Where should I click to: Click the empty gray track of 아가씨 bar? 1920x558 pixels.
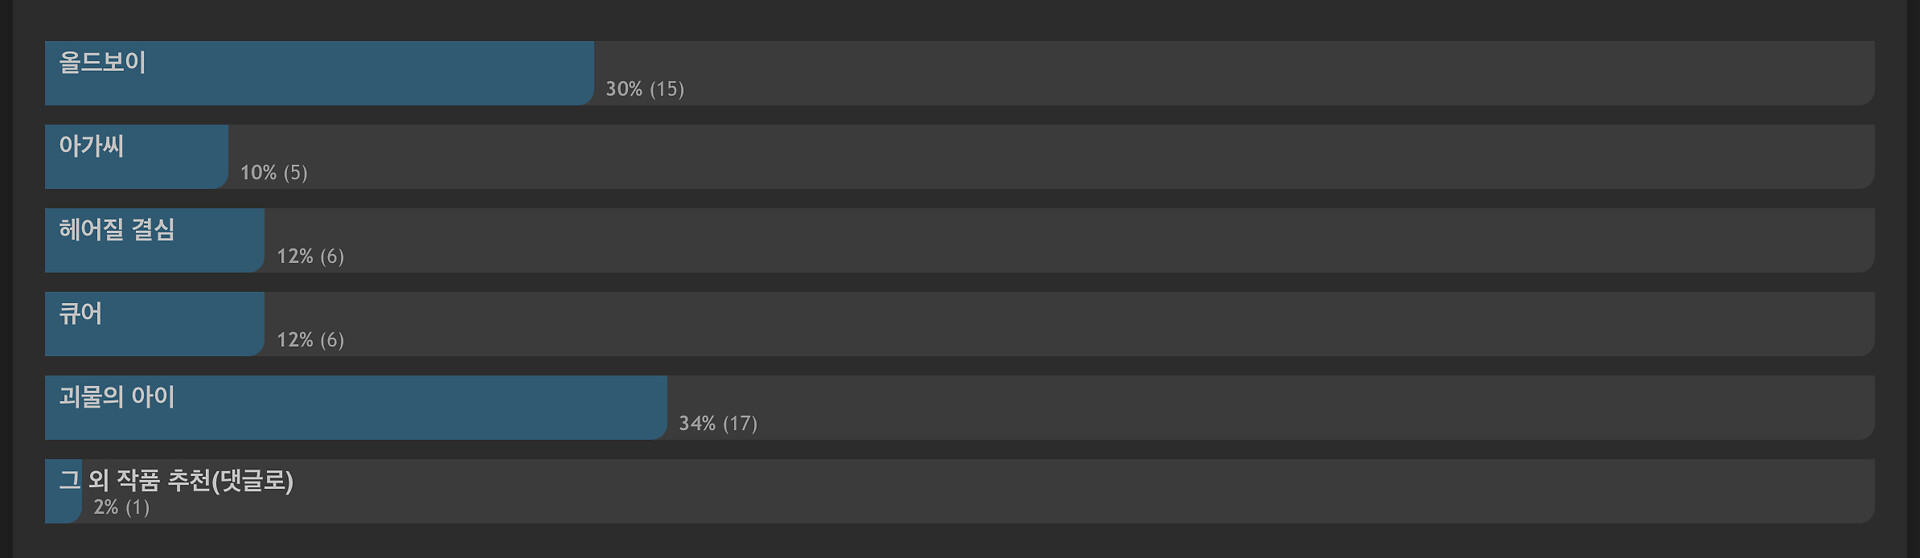pyautogui.click(x=1051, y=157)
